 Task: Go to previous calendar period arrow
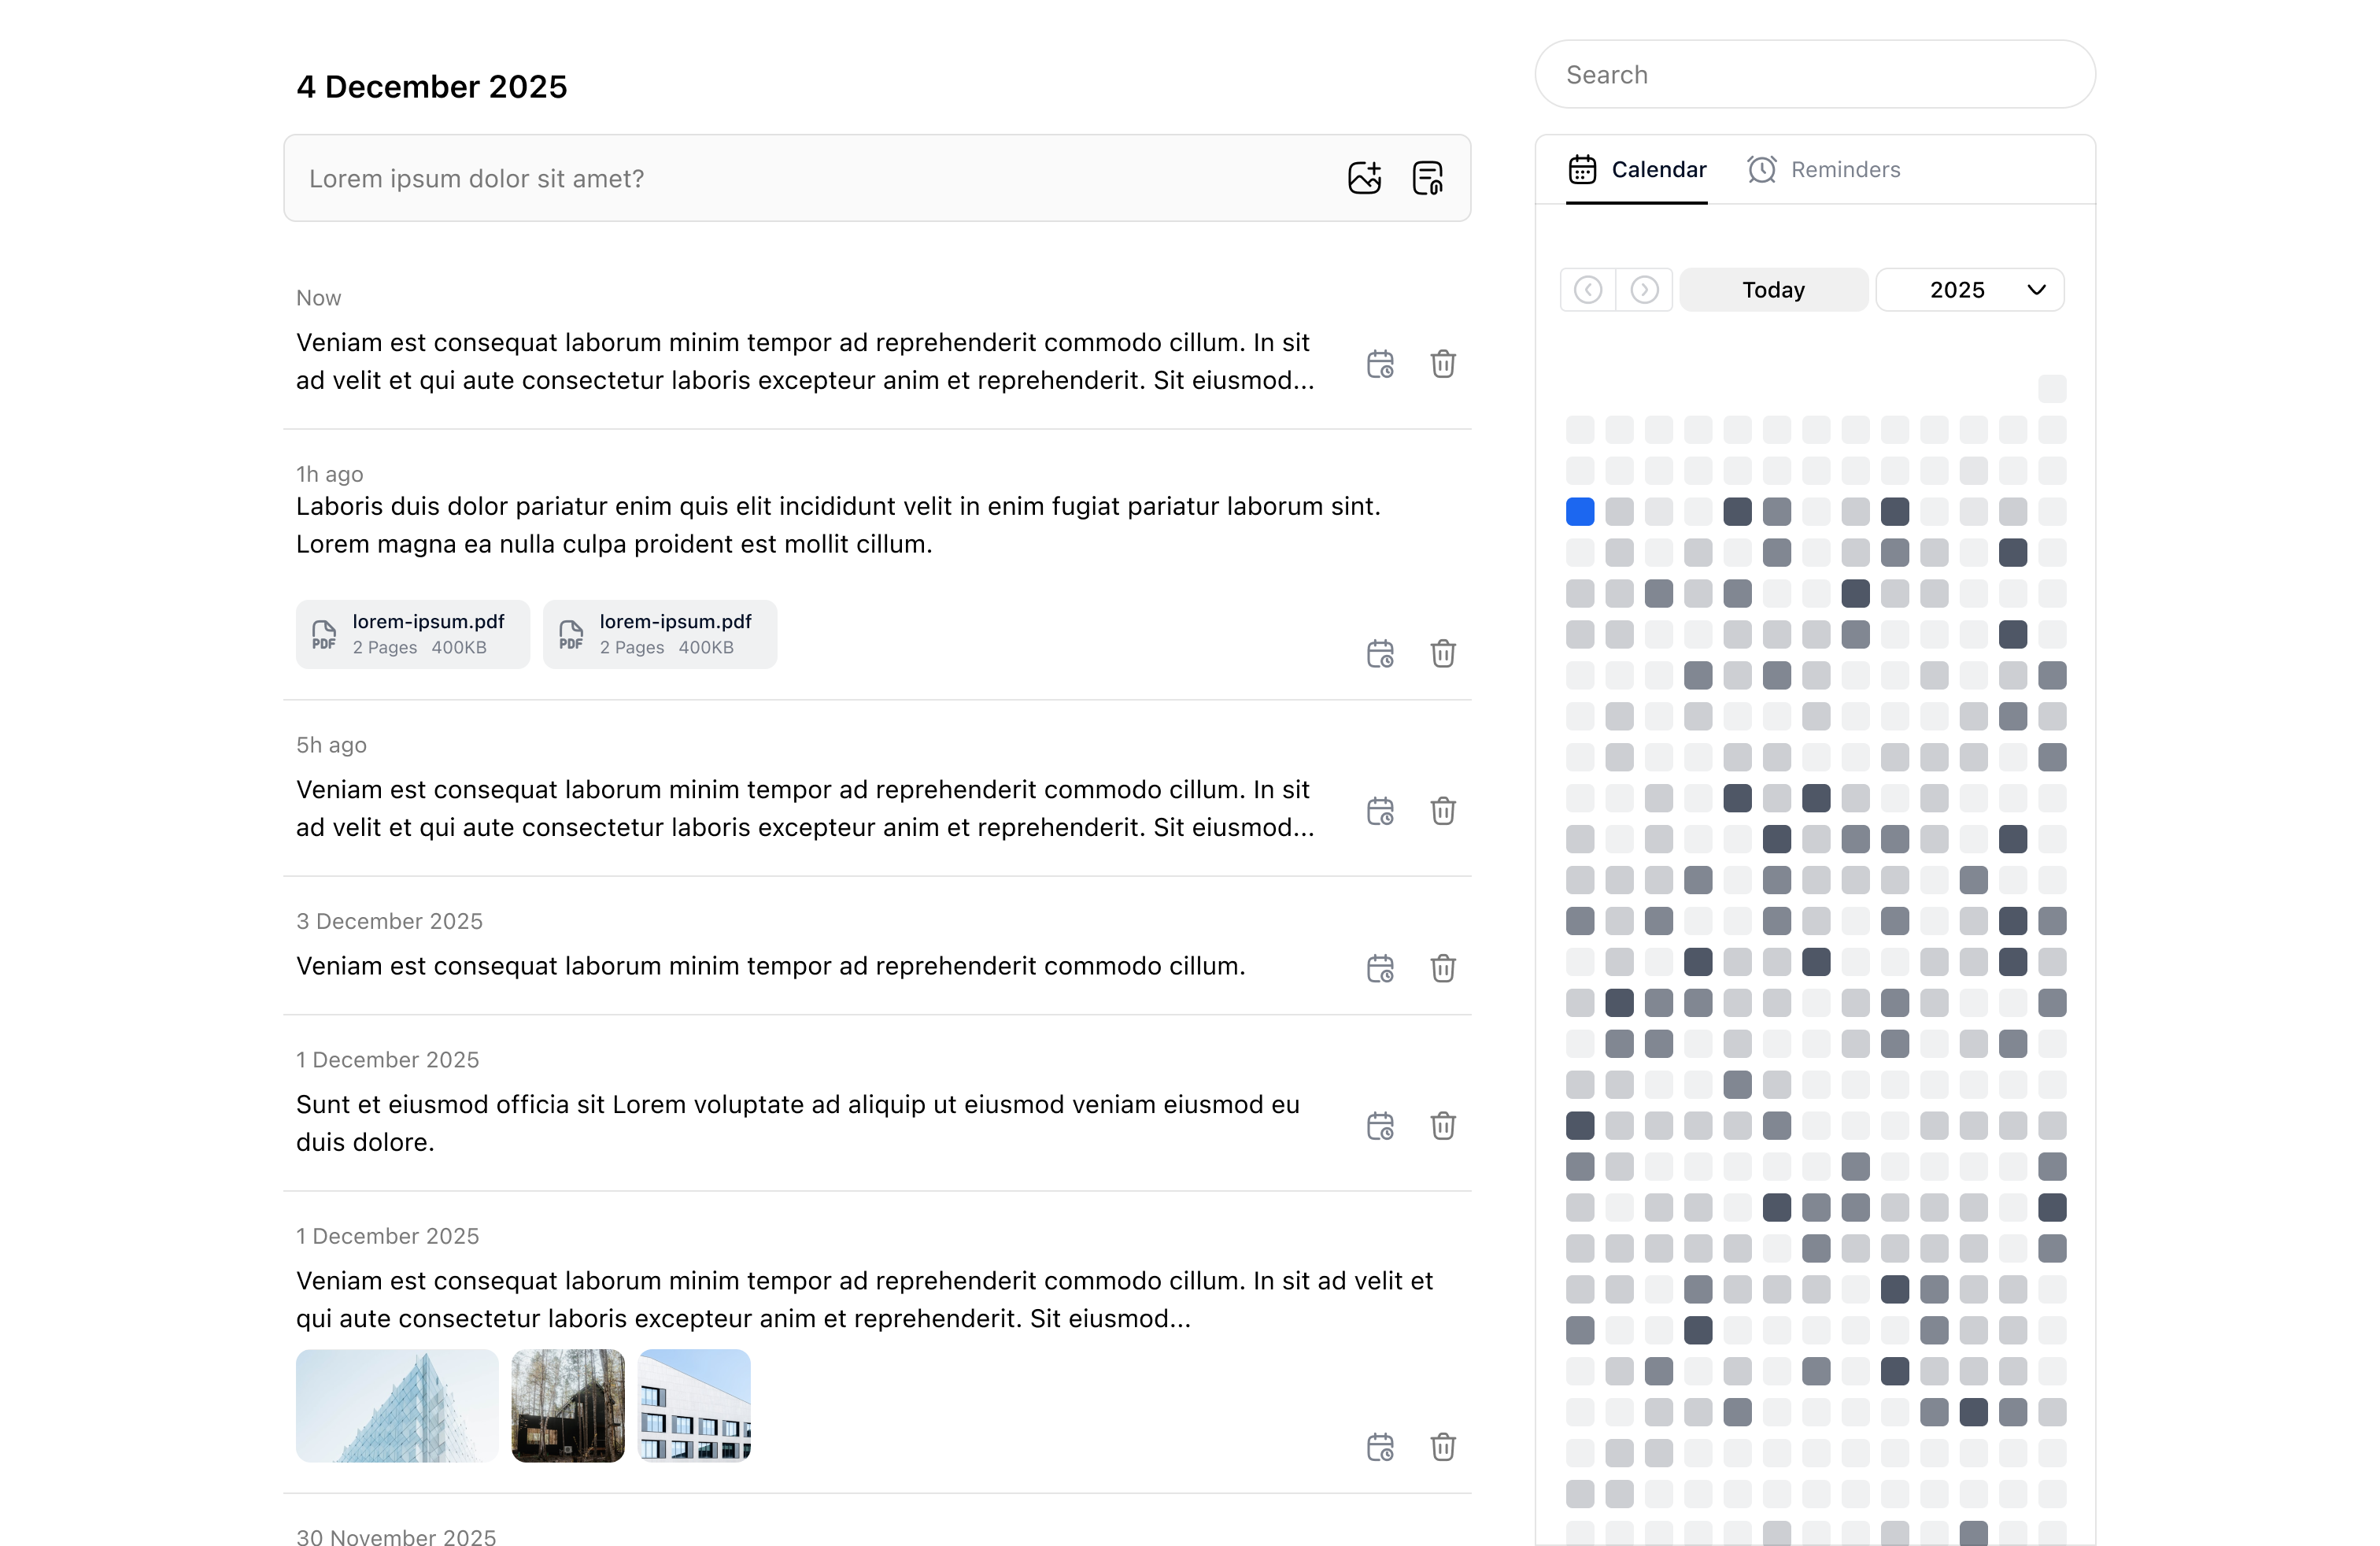[1588, 290]
